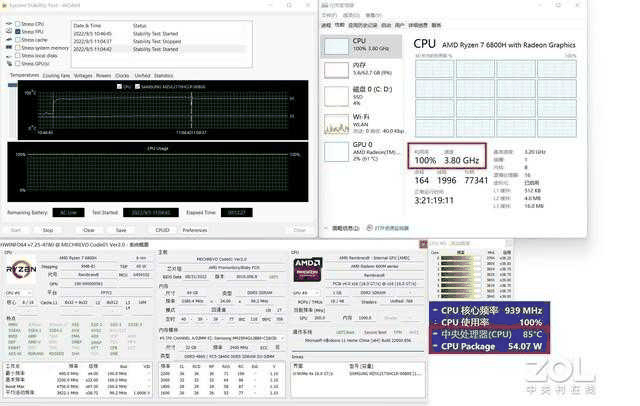Viewport: 640px width, 406px height.
Task: Enable the Stress system memory checkbox
Action: click(x=18, y=48)
